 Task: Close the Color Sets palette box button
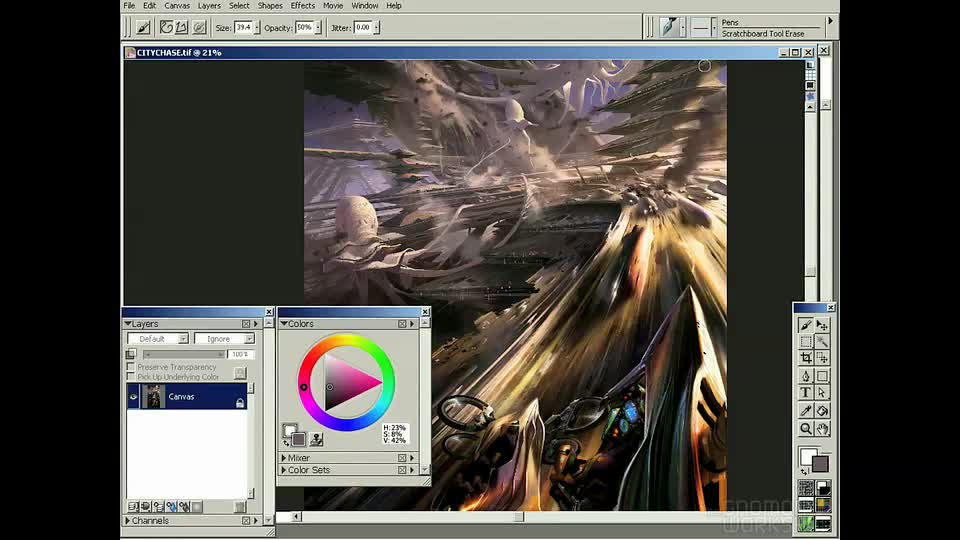coord(402,470)
